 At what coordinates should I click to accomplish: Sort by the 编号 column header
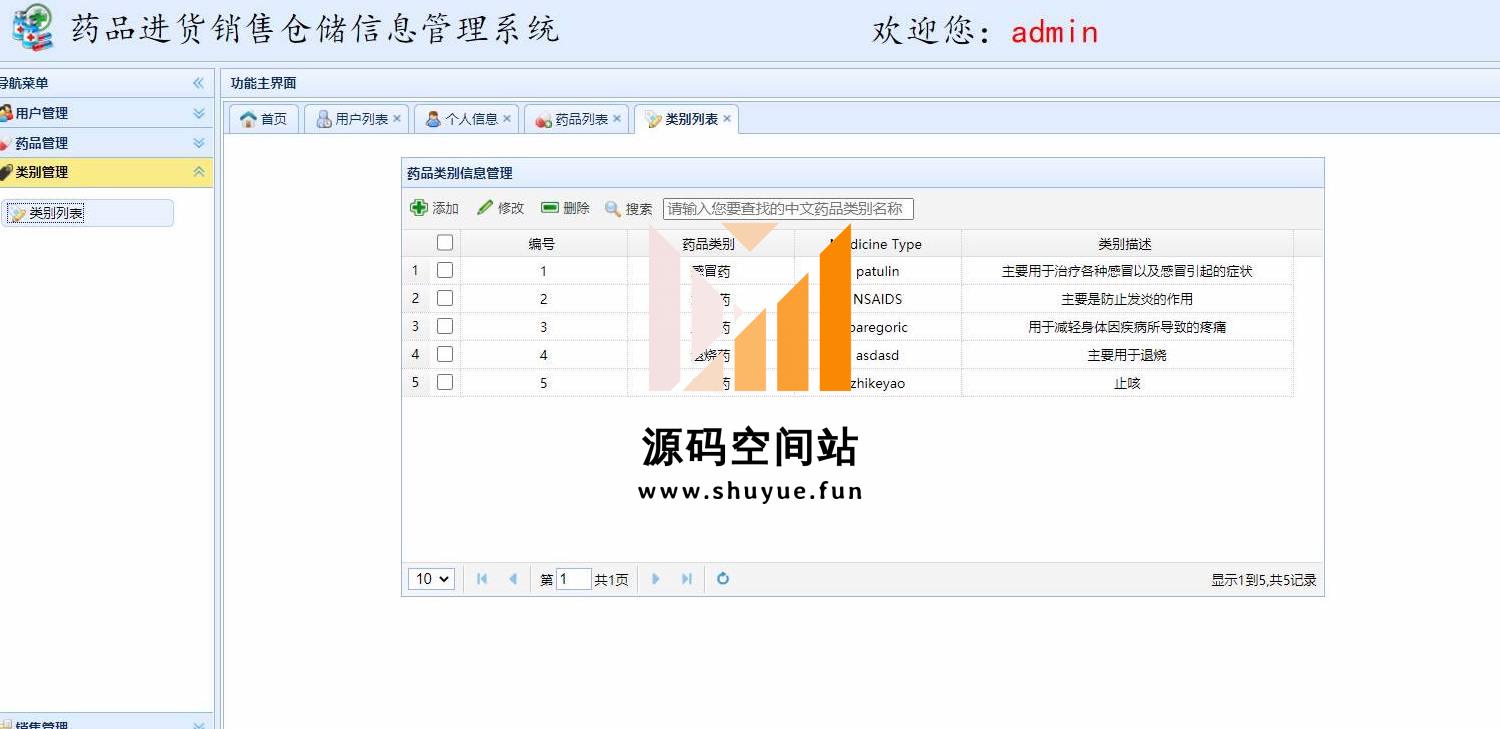point(543,243)
